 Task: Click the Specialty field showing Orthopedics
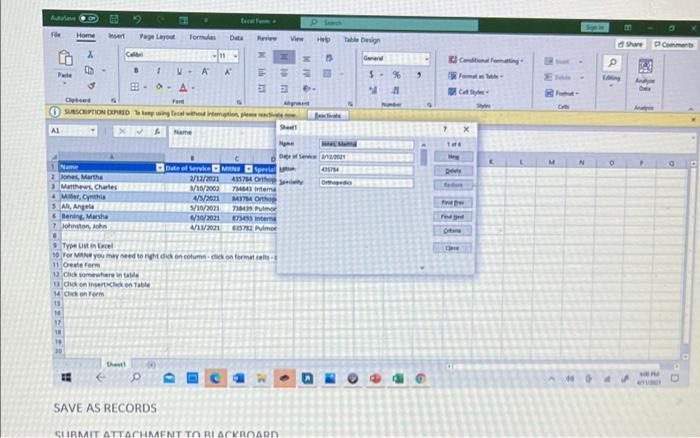366,182
